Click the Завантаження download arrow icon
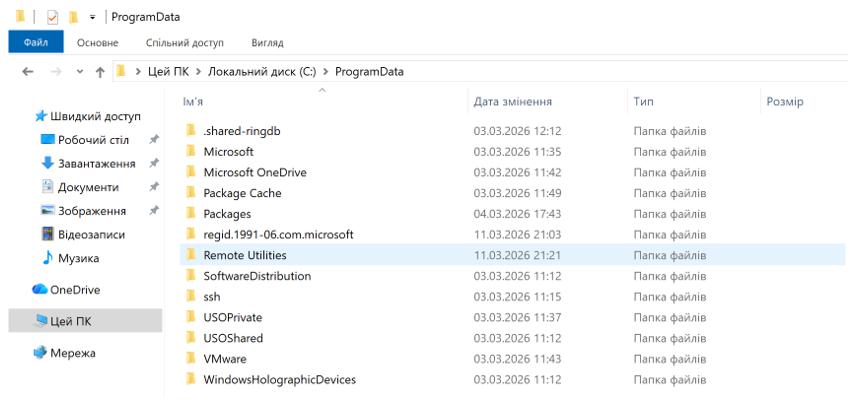850x406 pixels. tap(47, 163)
